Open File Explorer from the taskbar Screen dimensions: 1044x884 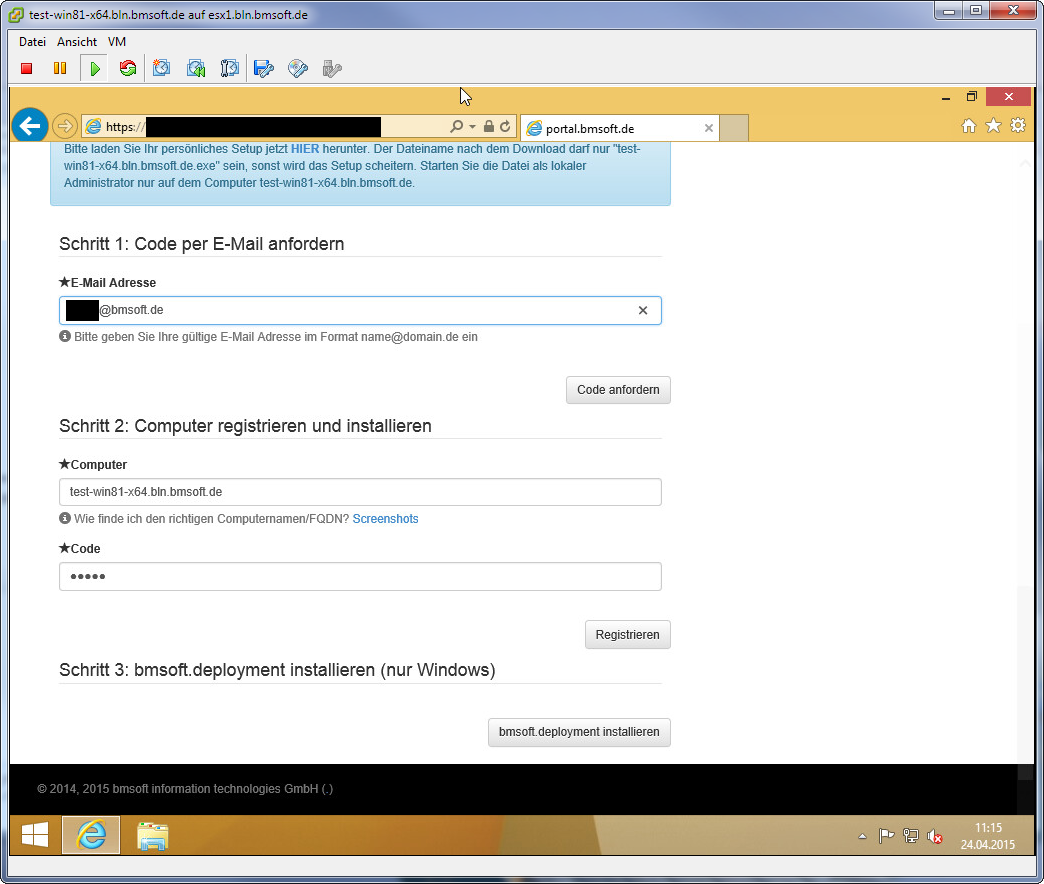[x=152, y=836]
